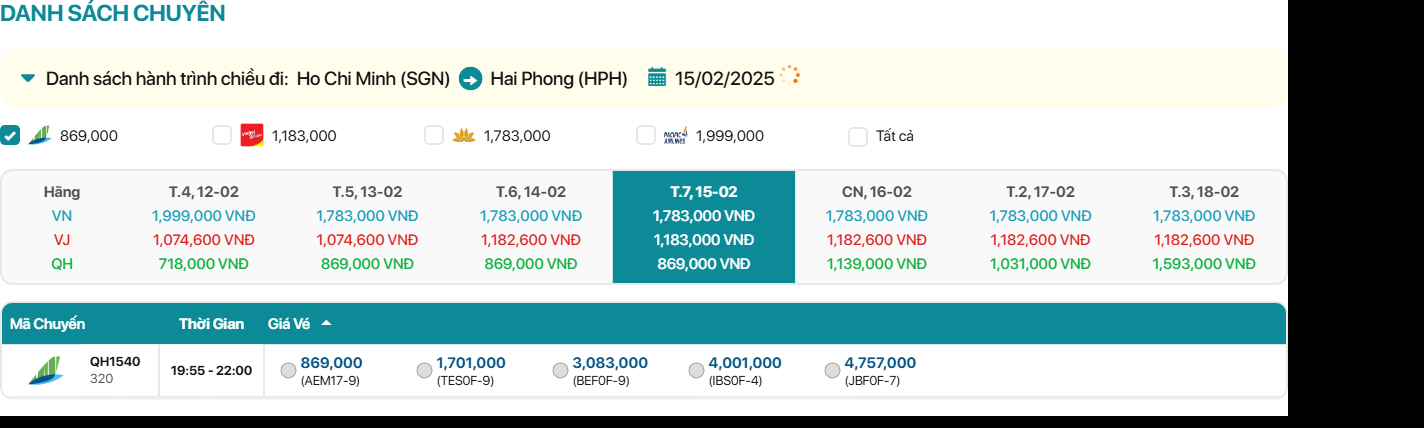Collapse the departure itinerary list triangle
The width and height of the screenshot is (1424, 428).
28,78
